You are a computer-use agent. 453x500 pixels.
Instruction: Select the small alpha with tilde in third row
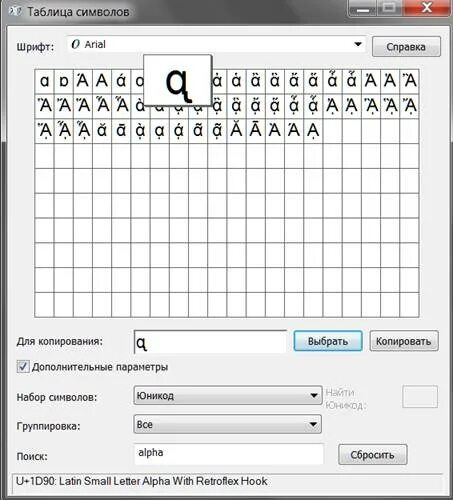pyautogui.click(x=198, y=131)
